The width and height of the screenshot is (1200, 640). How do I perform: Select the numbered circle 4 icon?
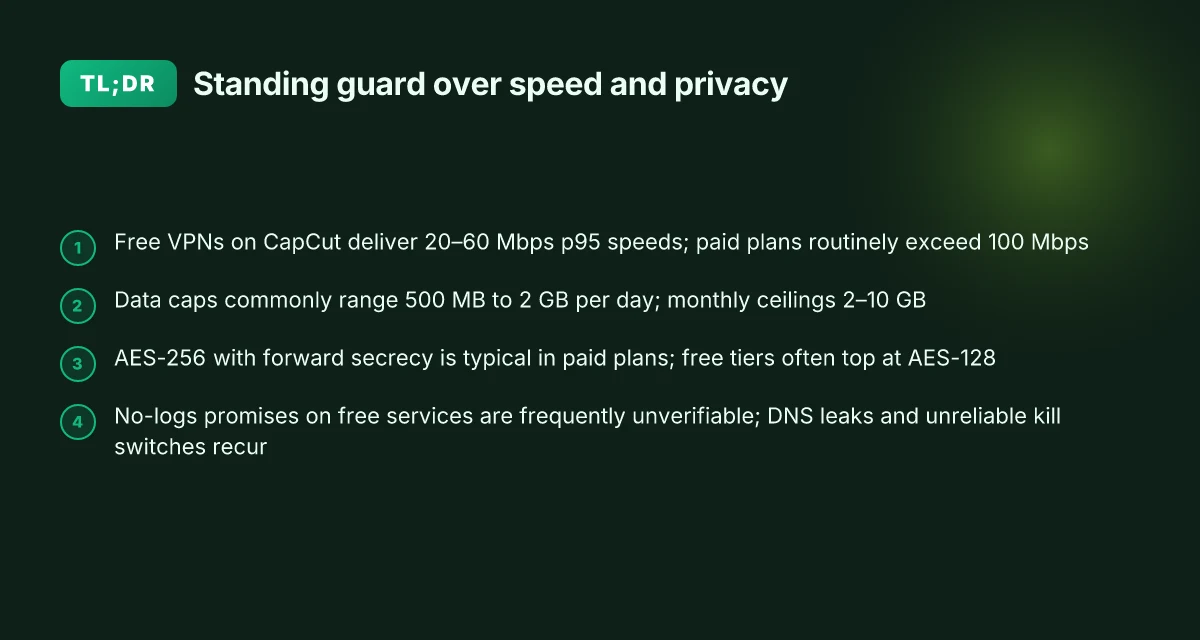[x=78, y=422]
